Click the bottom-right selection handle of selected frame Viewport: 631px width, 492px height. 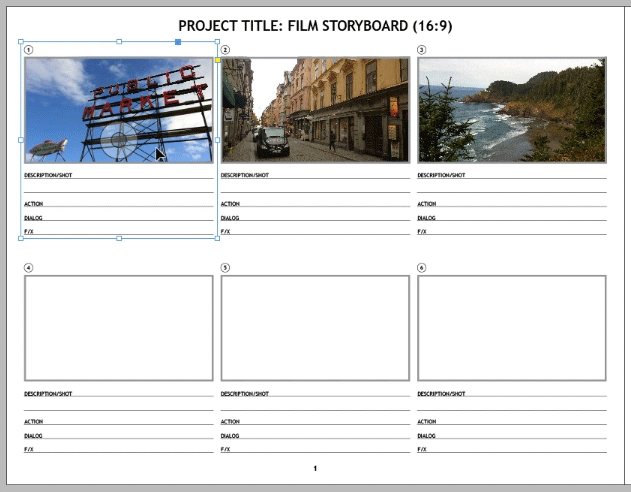pos(217,239)
